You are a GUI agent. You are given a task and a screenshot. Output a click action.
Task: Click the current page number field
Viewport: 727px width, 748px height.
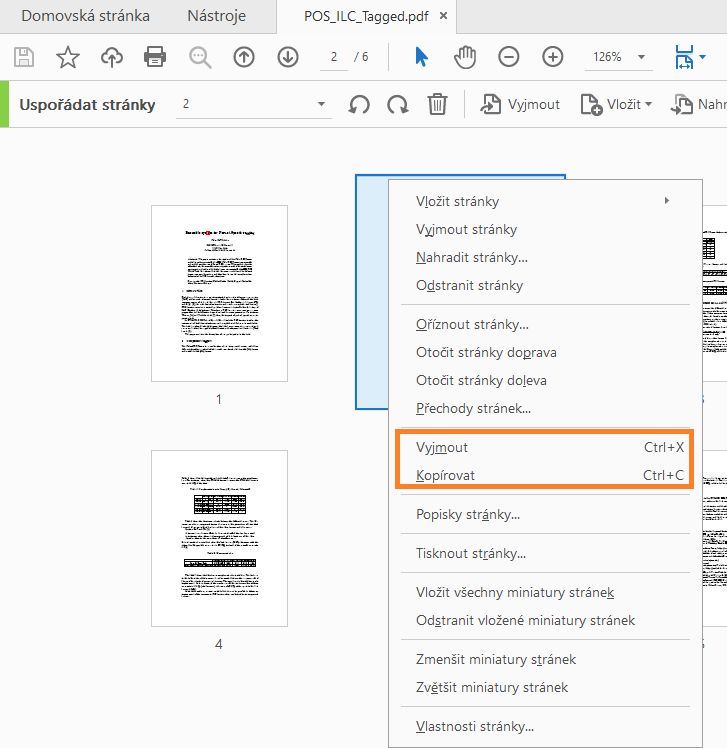click(334, 57)
